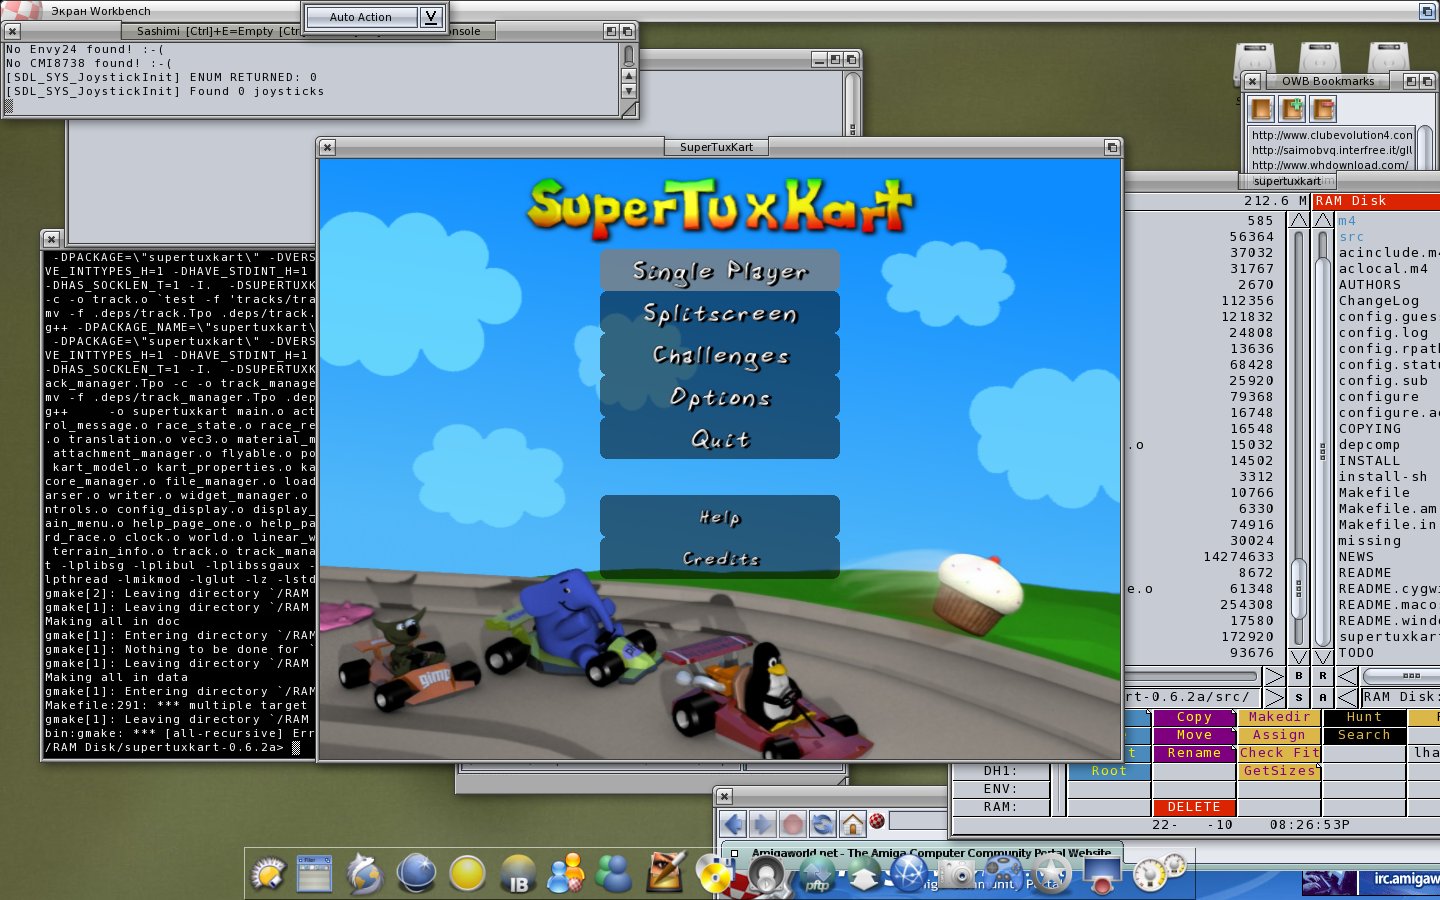Select the ENV: device button

1000,789
